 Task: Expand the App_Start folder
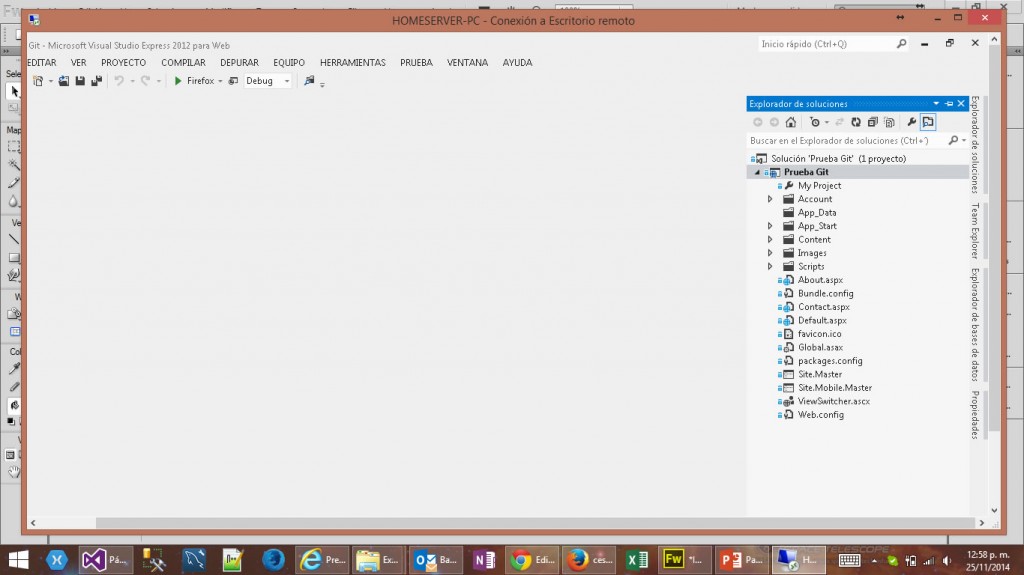pyautogui.click(x=770, y=226)
